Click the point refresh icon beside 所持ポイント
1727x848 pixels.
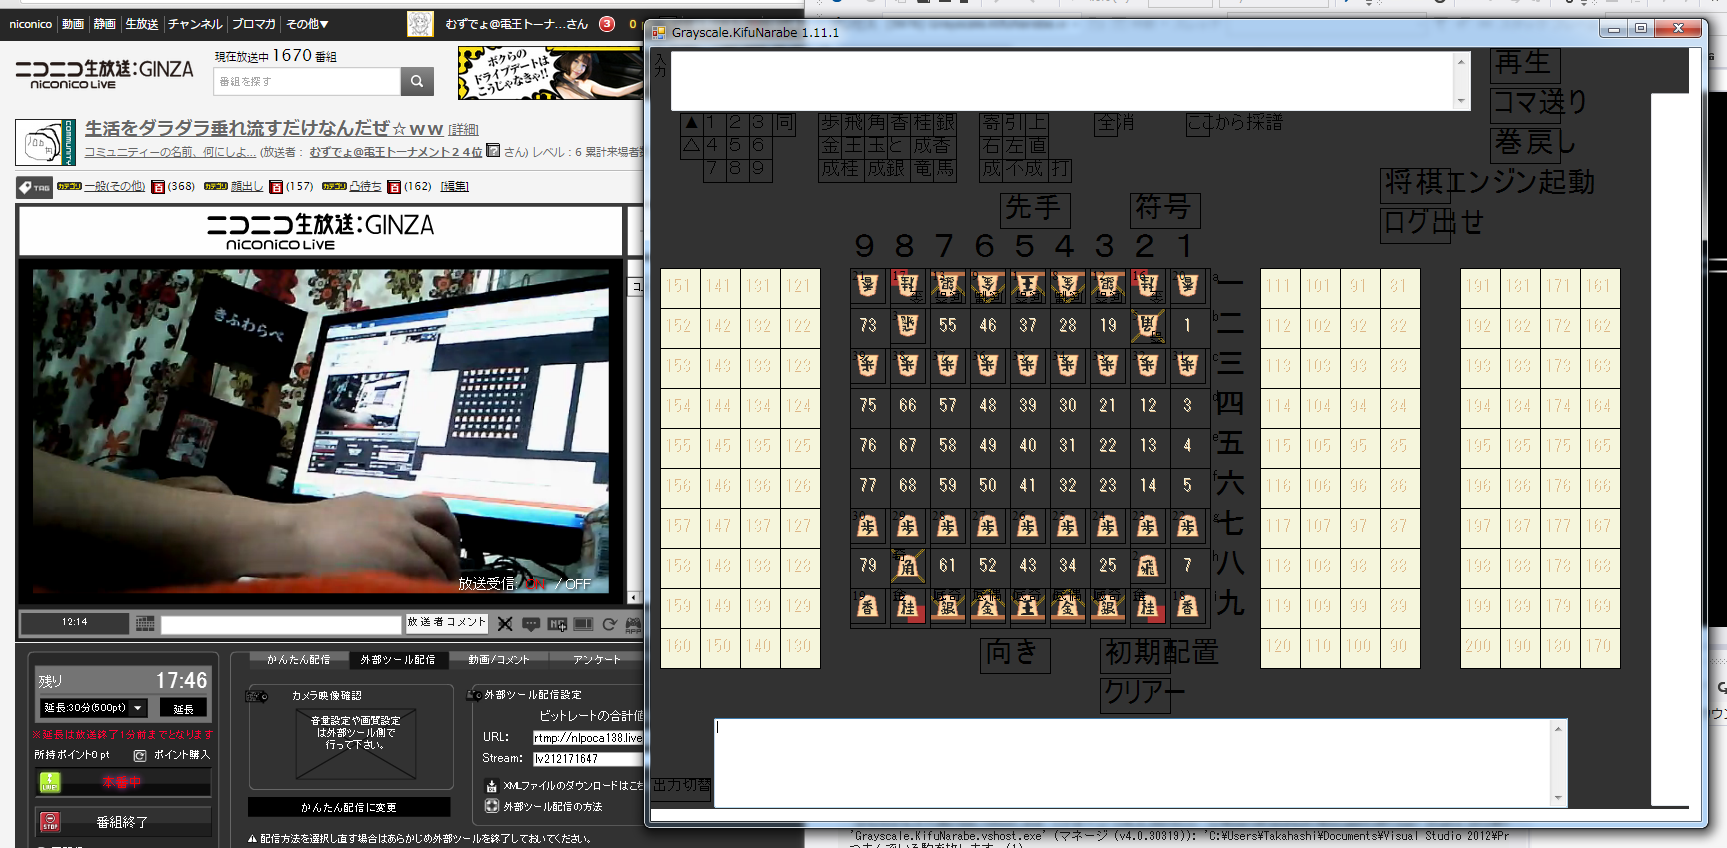click(x=140, y=755)
